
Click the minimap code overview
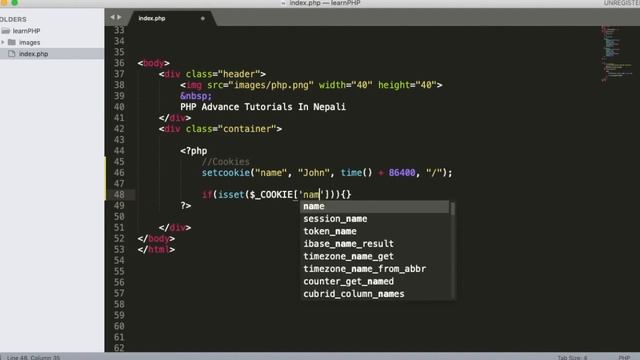pos(616,53)
